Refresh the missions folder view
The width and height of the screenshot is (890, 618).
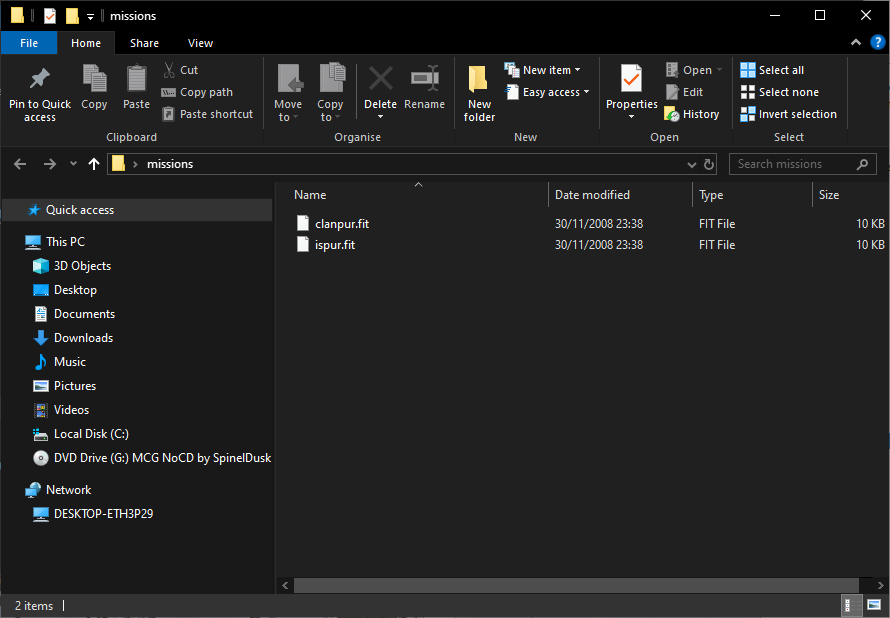pyautogui.click(x=709, y=164)
